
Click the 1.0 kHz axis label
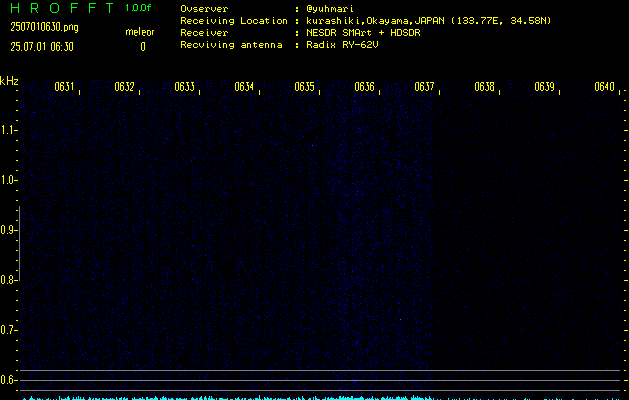(8, 180)
